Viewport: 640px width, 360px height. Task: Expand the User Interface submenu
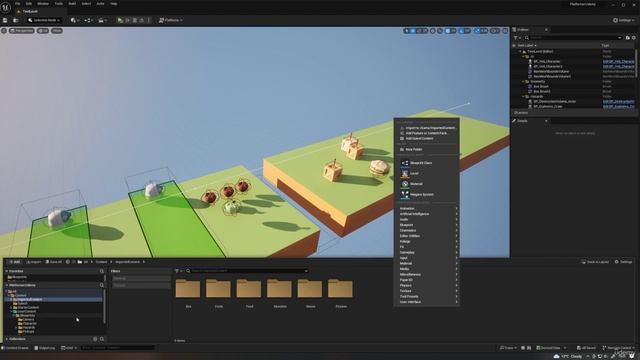[x=427, y=302]
